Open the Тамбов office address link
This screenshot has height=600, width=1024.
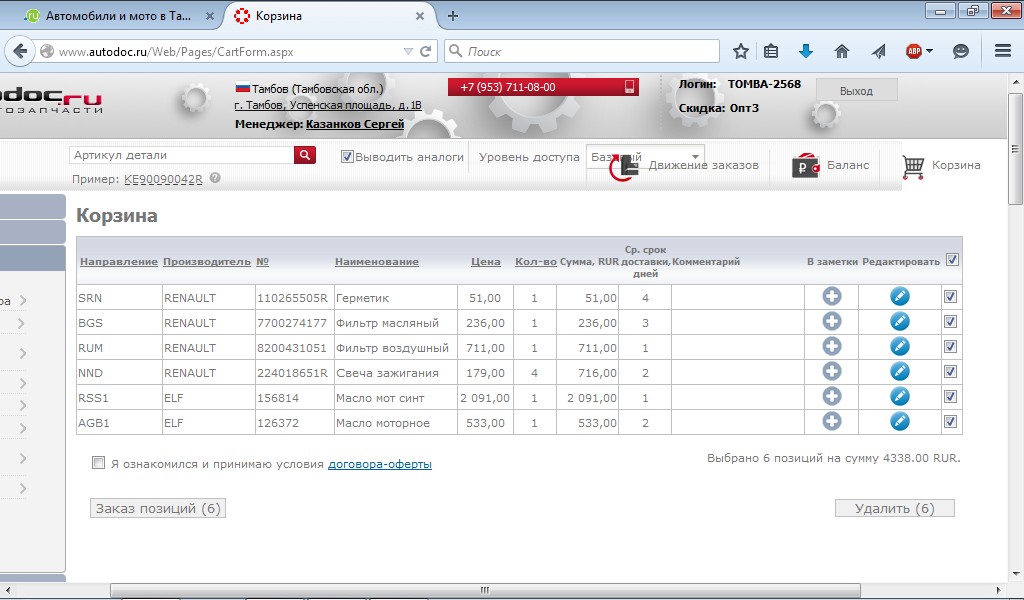(x=328, y=105)
